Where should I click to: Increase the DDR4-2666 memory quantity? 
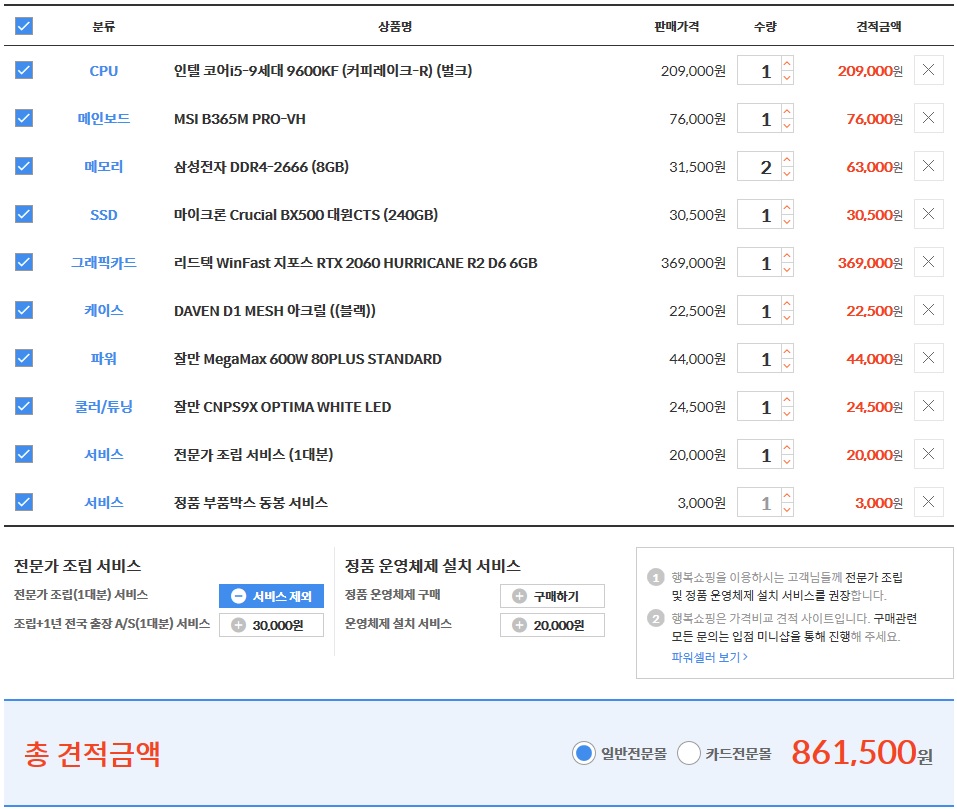(x=787, y=159)
